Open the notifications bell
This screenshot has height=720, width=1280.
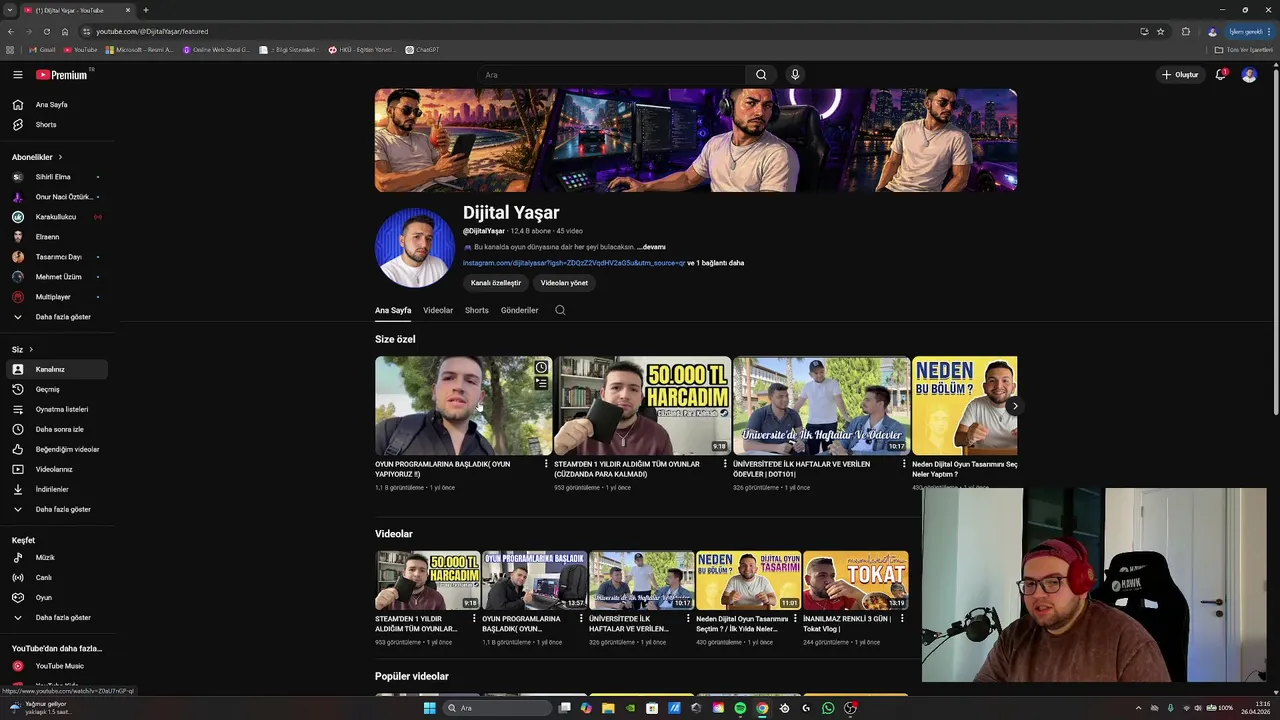click(1220, 75)
